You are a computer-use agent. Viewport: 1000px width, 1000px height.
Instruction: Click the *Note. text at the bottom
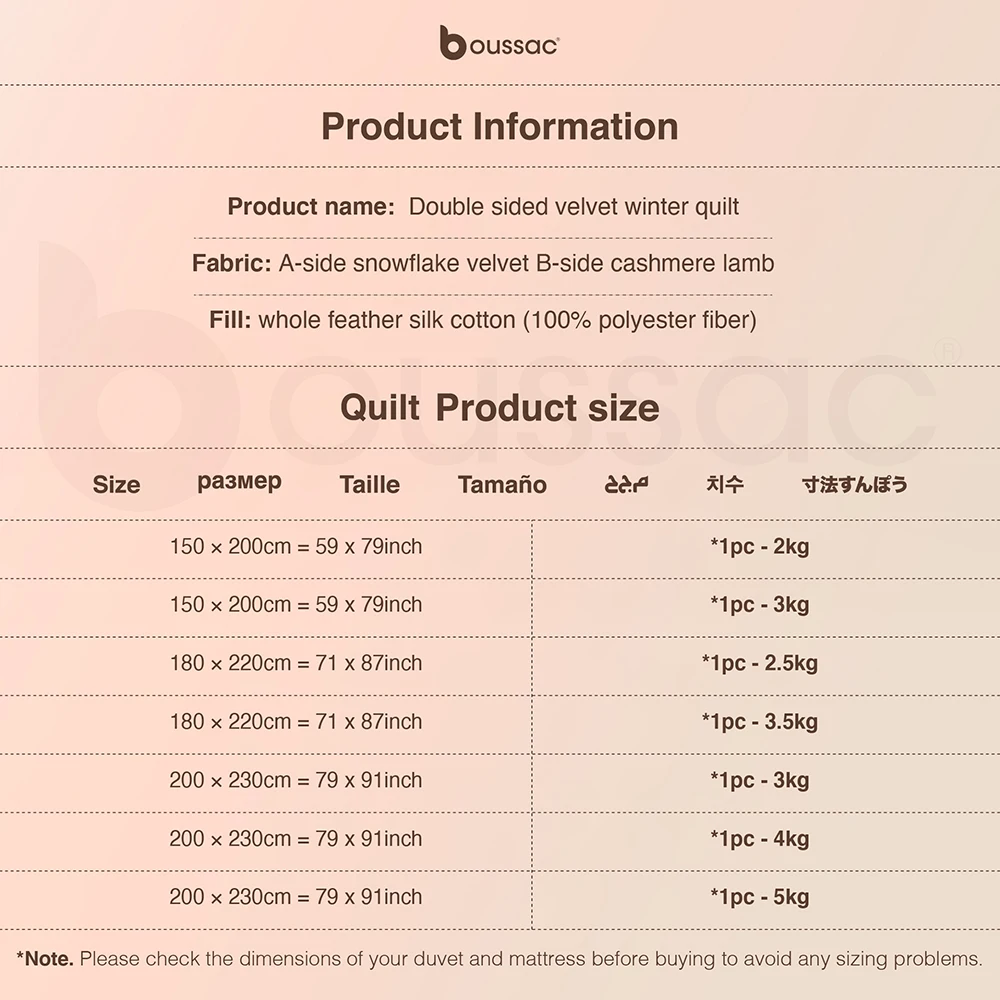pos(46,960)
